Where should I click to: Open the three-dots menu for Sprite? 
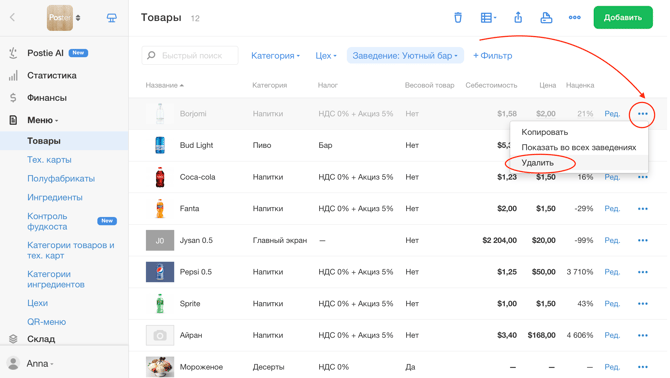[x=643, y=303]
